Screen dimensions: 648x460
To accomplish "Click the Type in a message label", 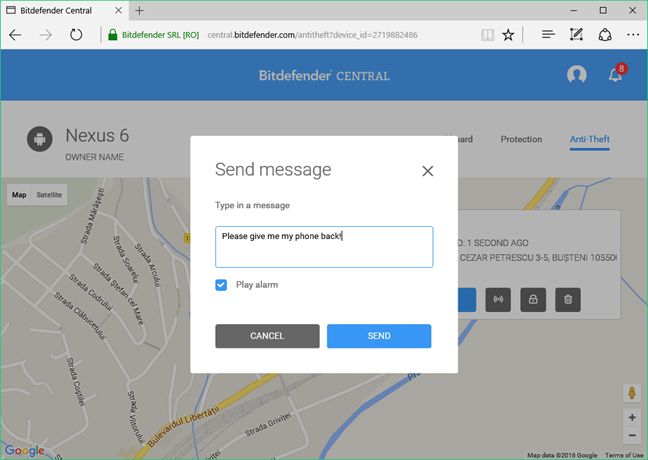I will tap(252, 205).
